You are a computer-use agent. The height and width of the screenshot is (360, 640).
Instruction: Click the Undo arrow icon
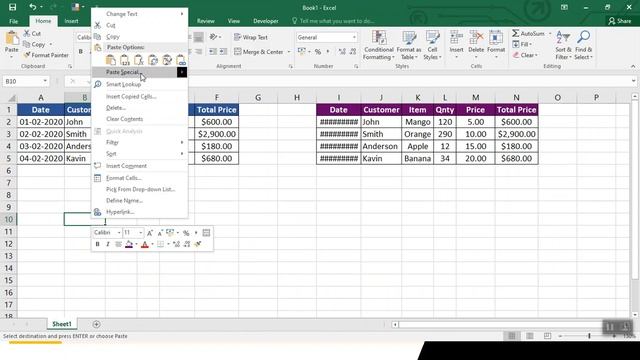click(x=33, y=7)
